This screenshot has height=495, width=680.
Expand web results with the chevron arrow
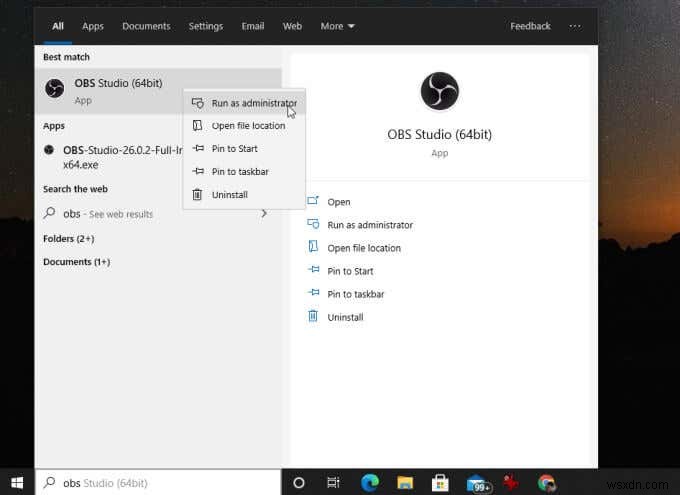(x=264, y=213)
